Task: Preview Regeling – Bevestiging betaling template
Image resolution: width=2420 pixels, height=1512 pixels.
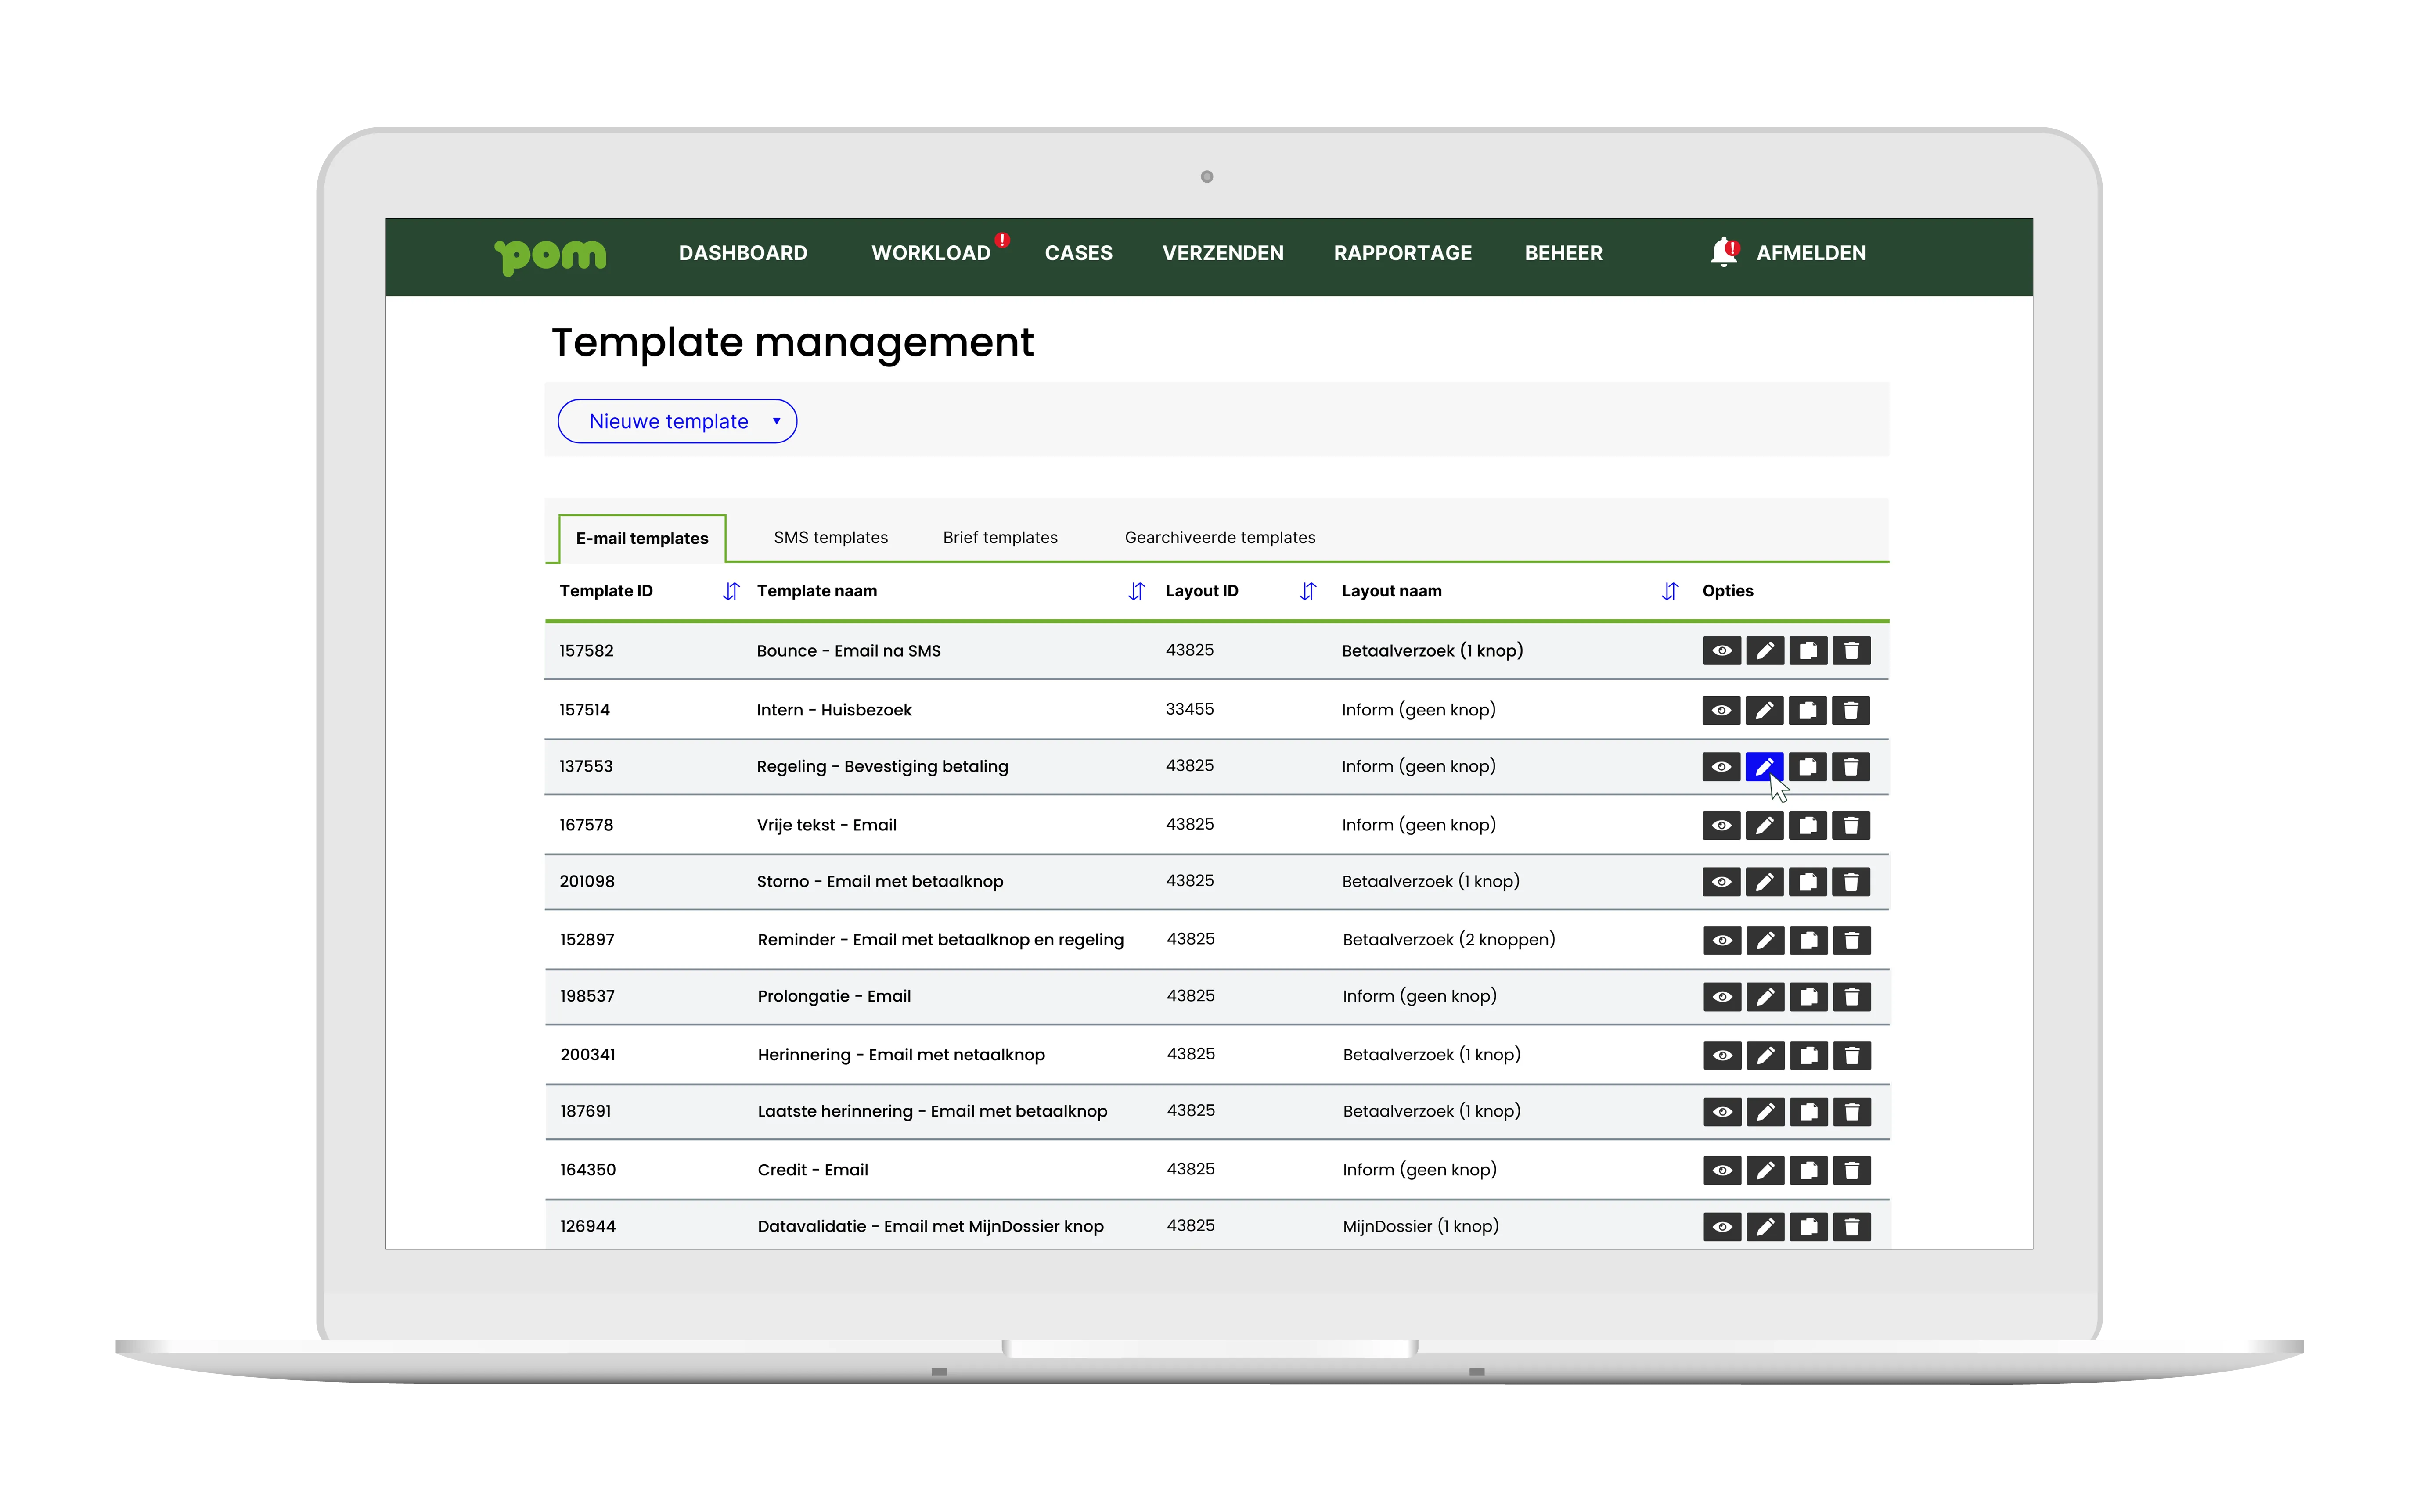Action: (x=1722, y=767)
